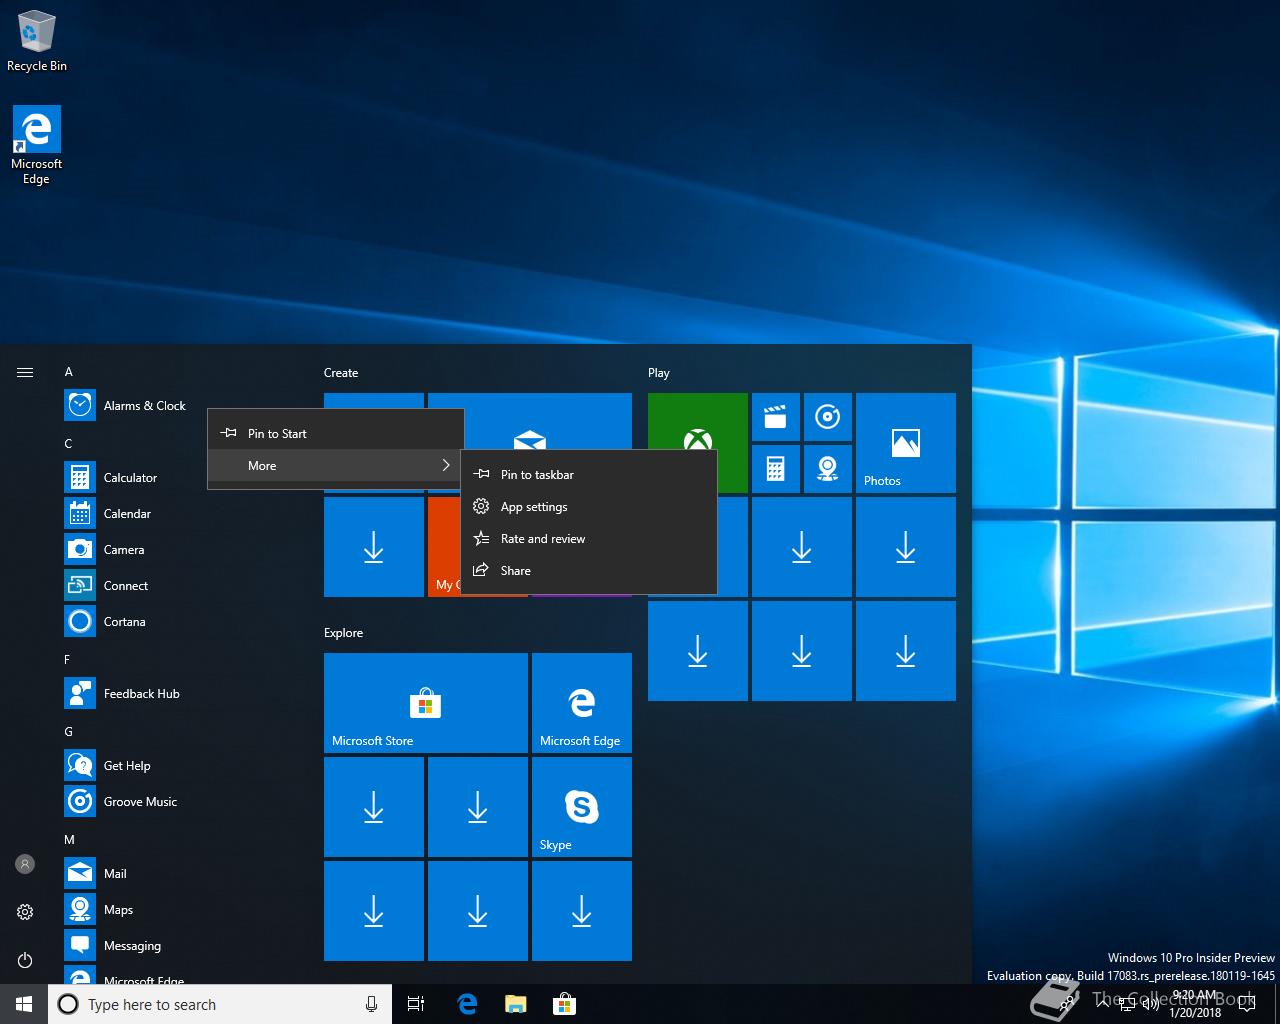Open the Skype tile
Viewport: 1280px width, 1024px height.
point(582,807)
